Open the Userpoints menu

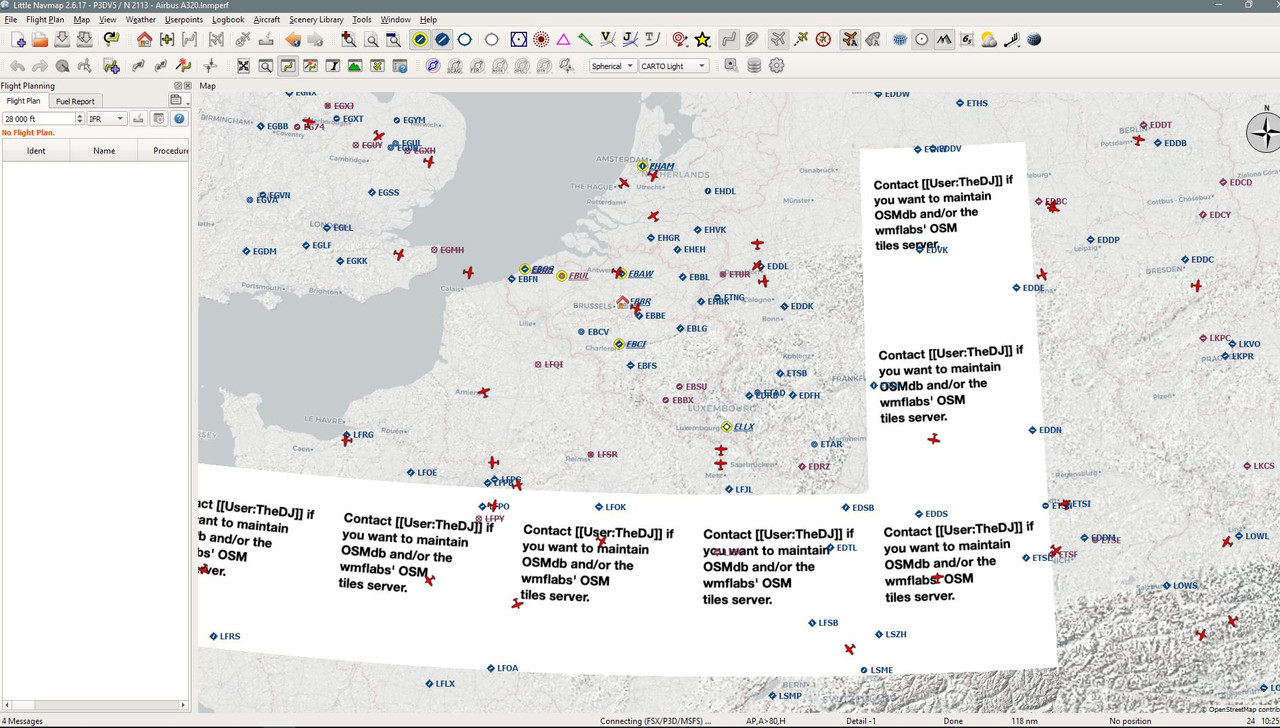tap(184, 19)
